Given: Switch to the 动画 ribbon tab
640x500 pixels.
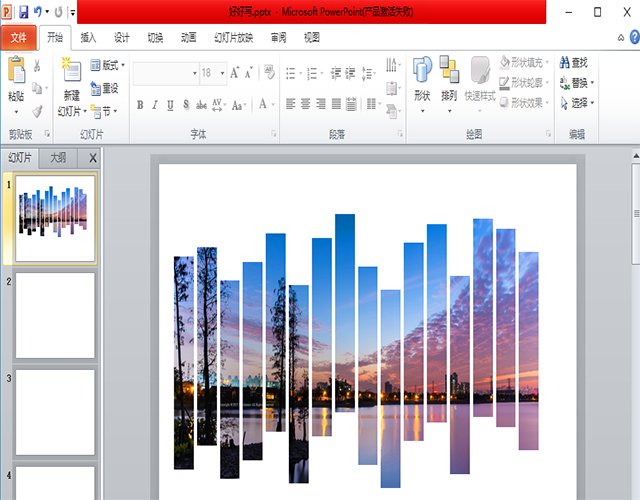Looking at the screenshot, I should point(189,38).
